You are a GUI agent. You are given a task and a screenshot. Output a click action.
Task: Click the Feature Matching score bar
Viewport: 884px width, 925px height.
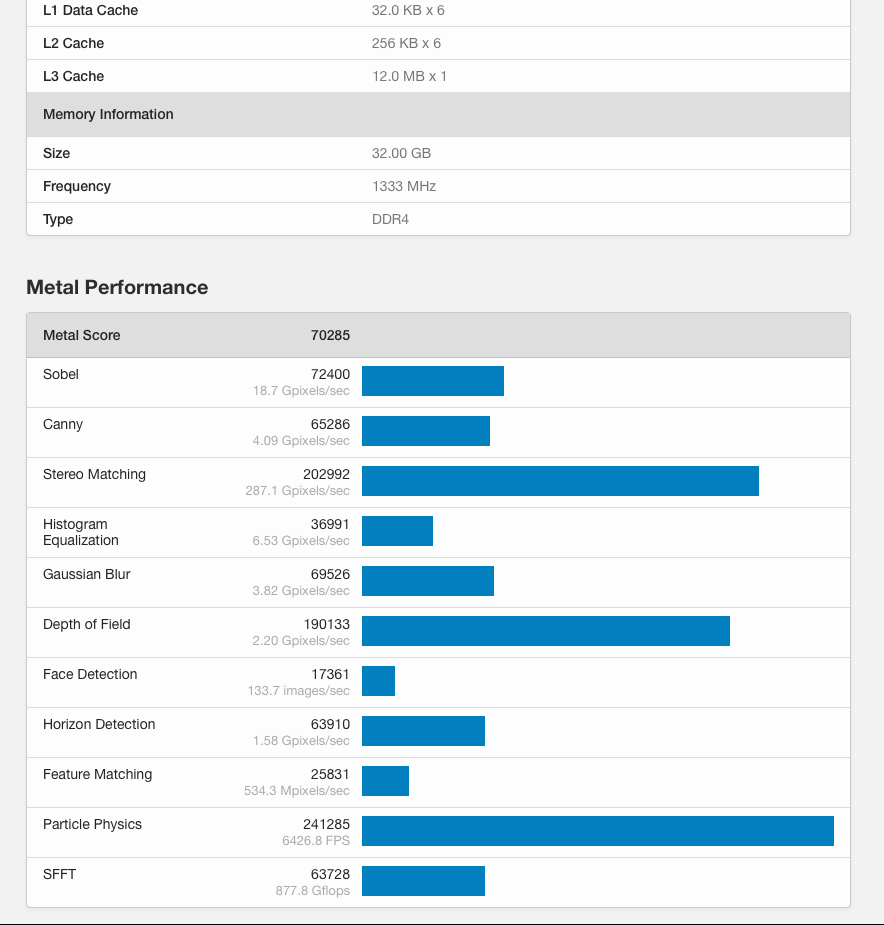point(385,781)
